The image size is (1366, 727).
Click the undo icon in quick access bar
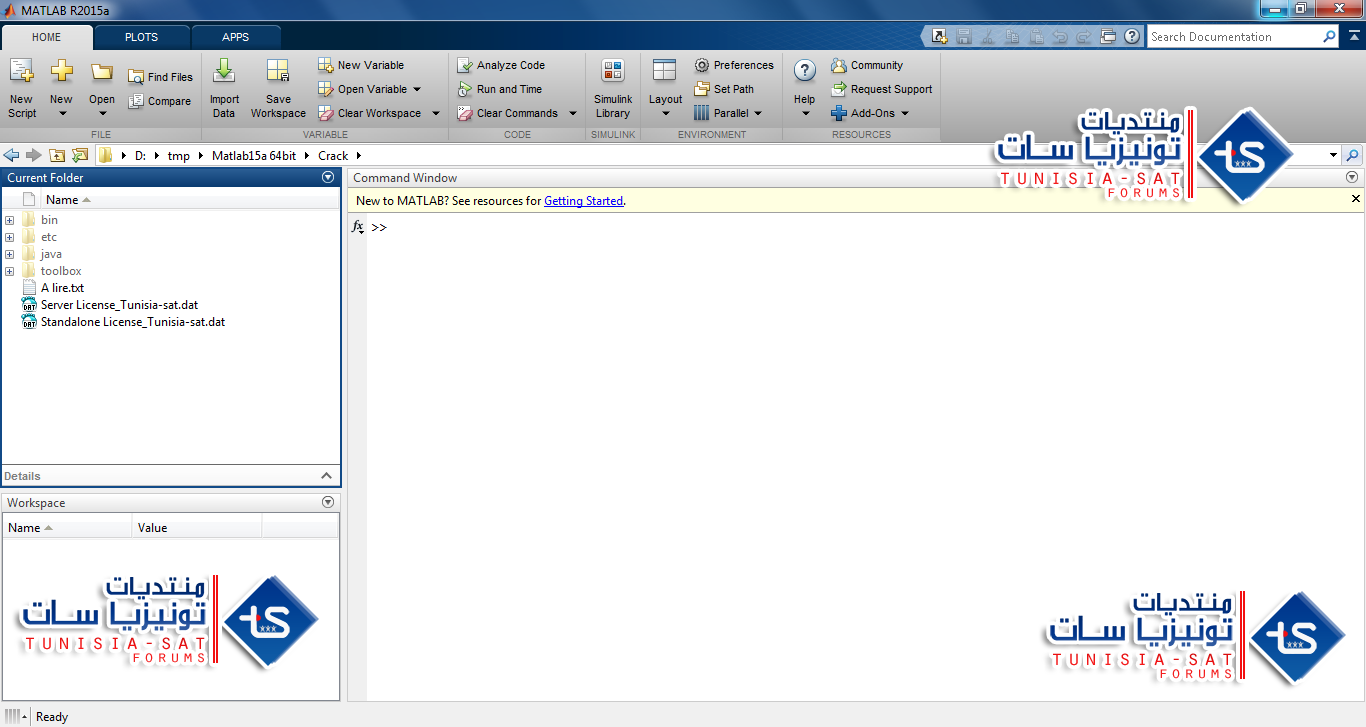coord(1060,36)
